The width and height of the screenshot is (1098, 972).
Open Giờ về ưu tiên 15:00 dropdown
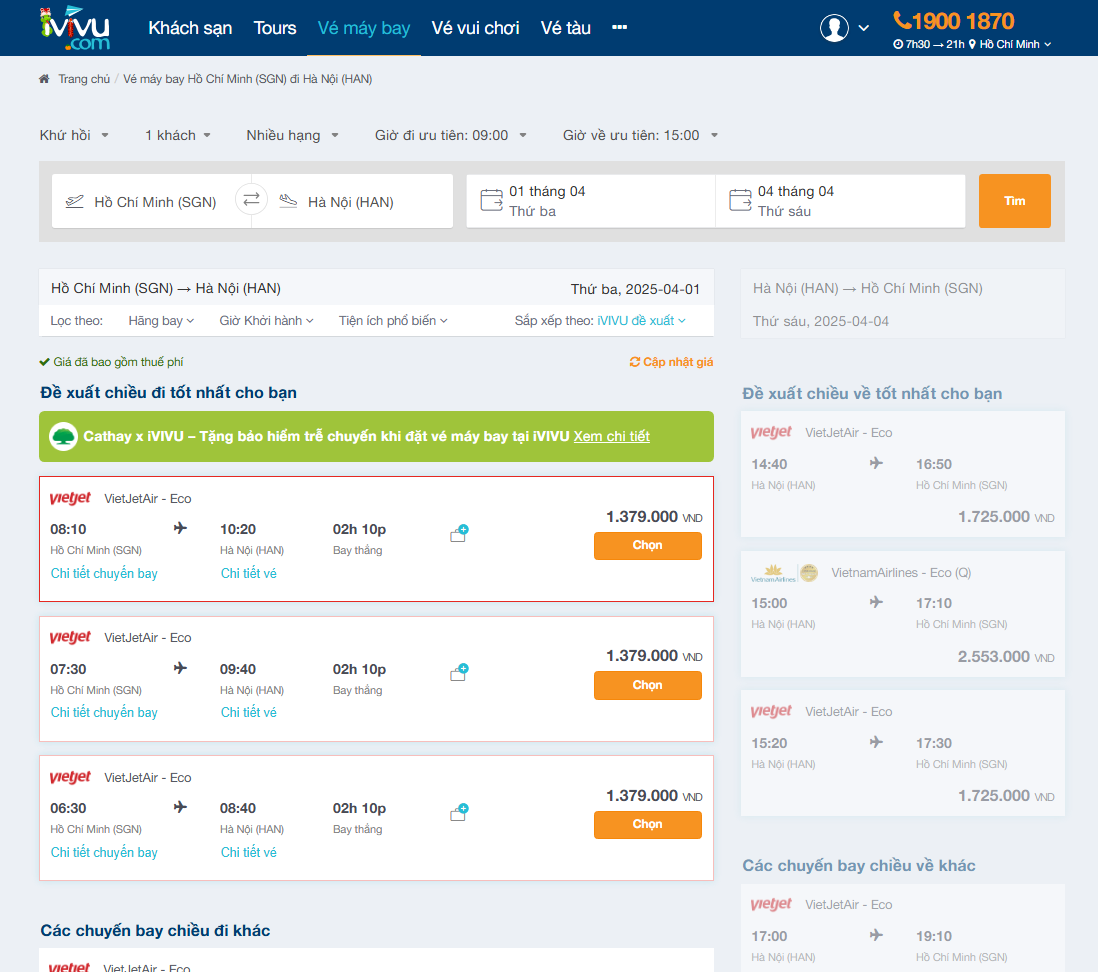[x=640, y=135]
